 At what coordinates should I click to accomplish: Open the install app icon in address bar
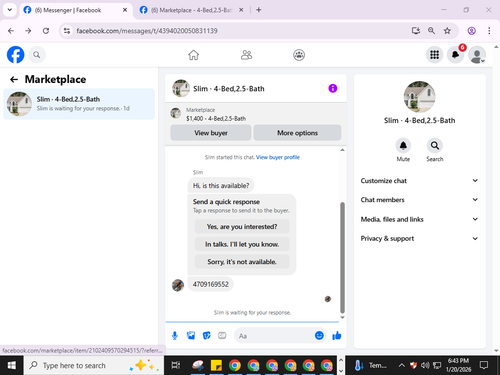pos(416,31)
